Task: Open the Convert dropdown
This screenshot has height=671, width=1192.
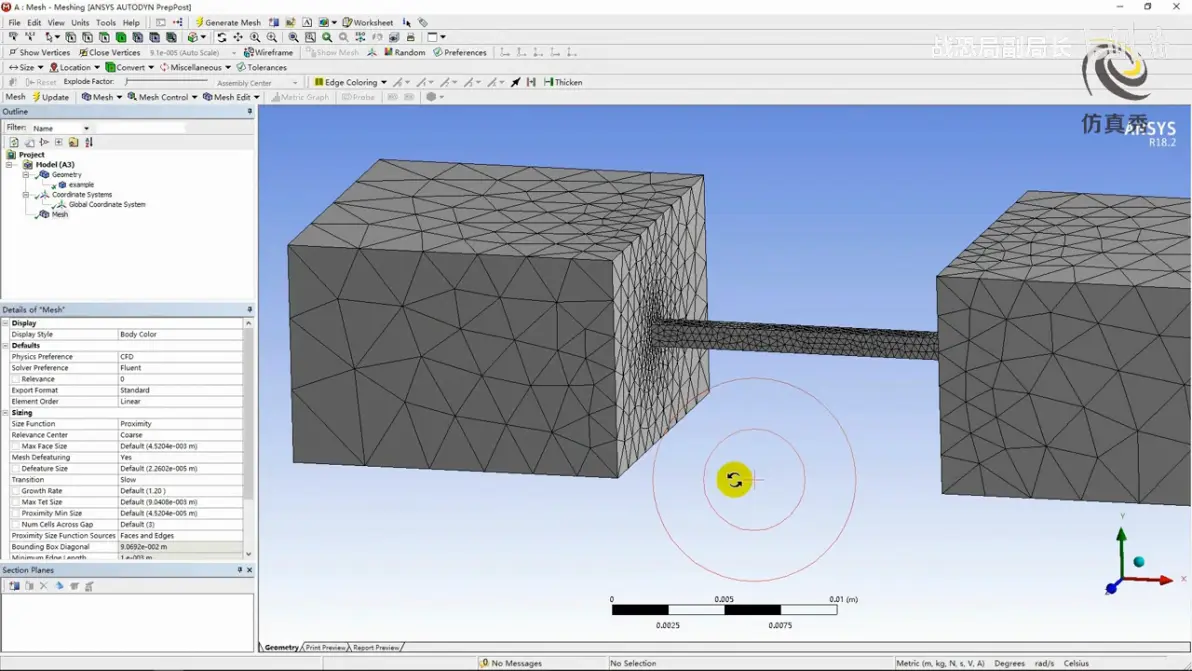Action: click(130, 68)
